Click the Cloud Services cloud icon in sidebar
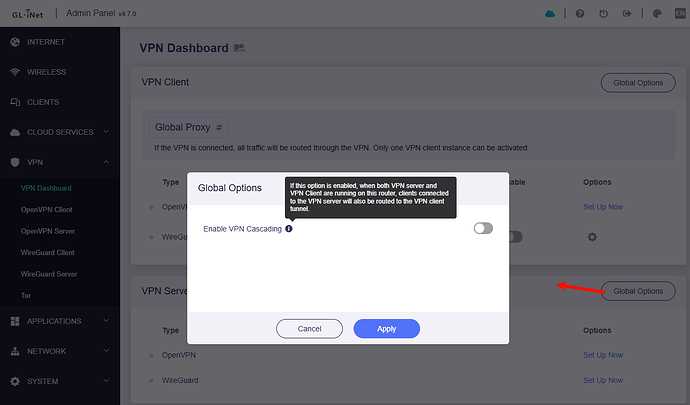Viewport: 690px width, 405px height. click(x=15, y=132)
